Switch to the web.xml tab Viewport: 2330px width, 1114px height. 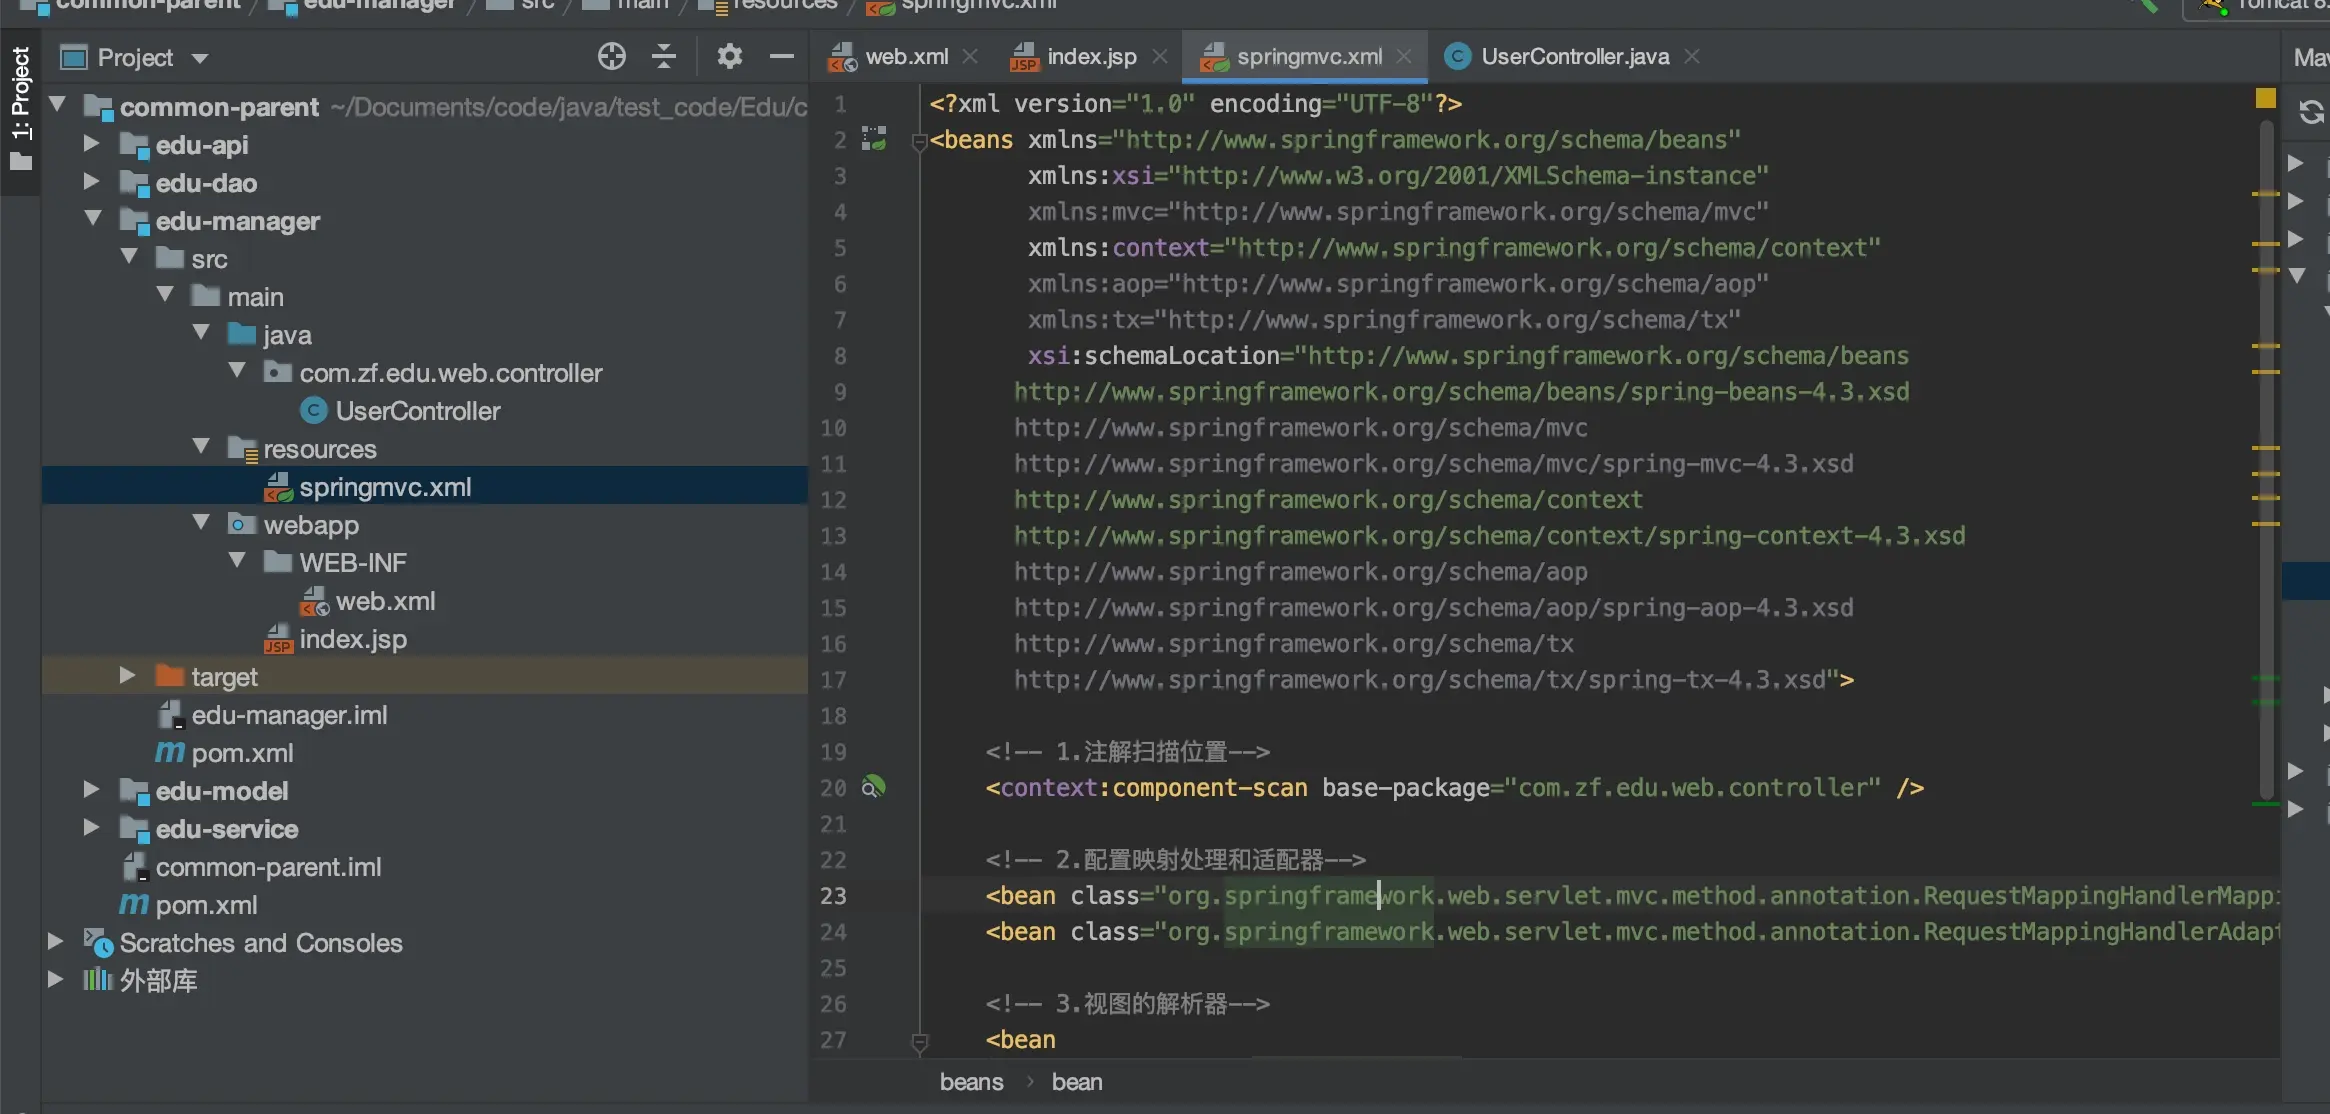coord(905,57)
